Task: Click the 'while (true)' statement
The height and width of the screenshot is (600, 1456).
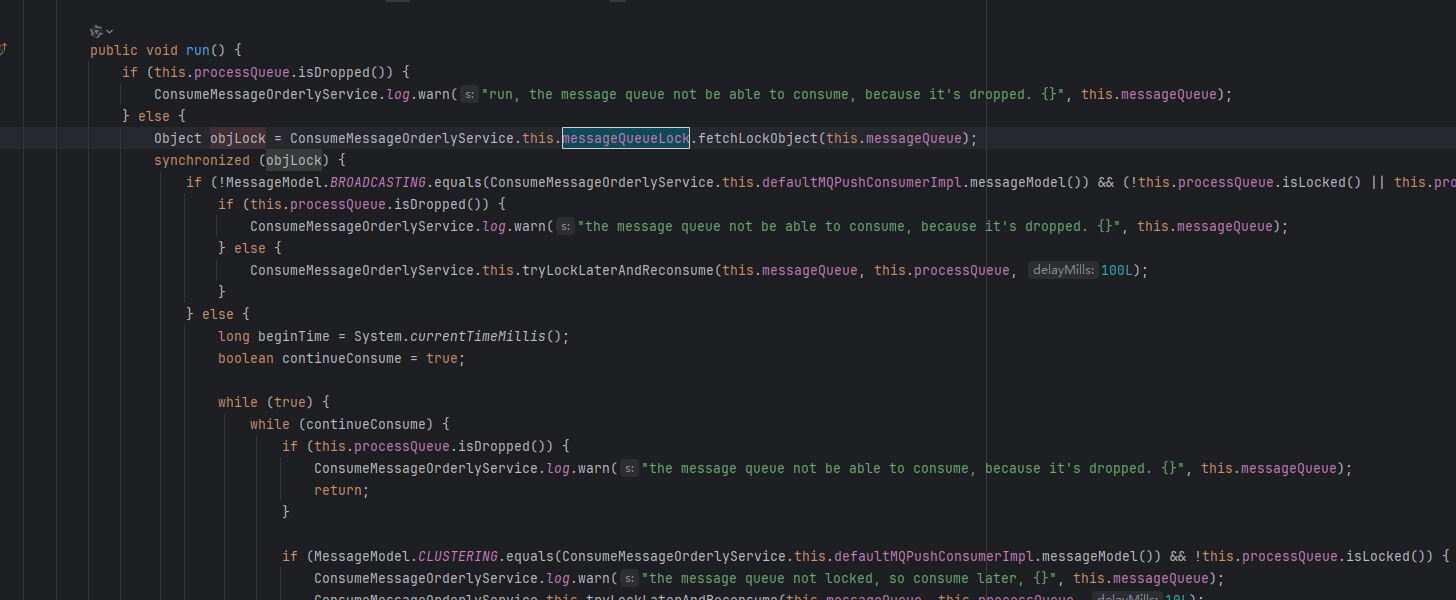Action: click(274, 402)
